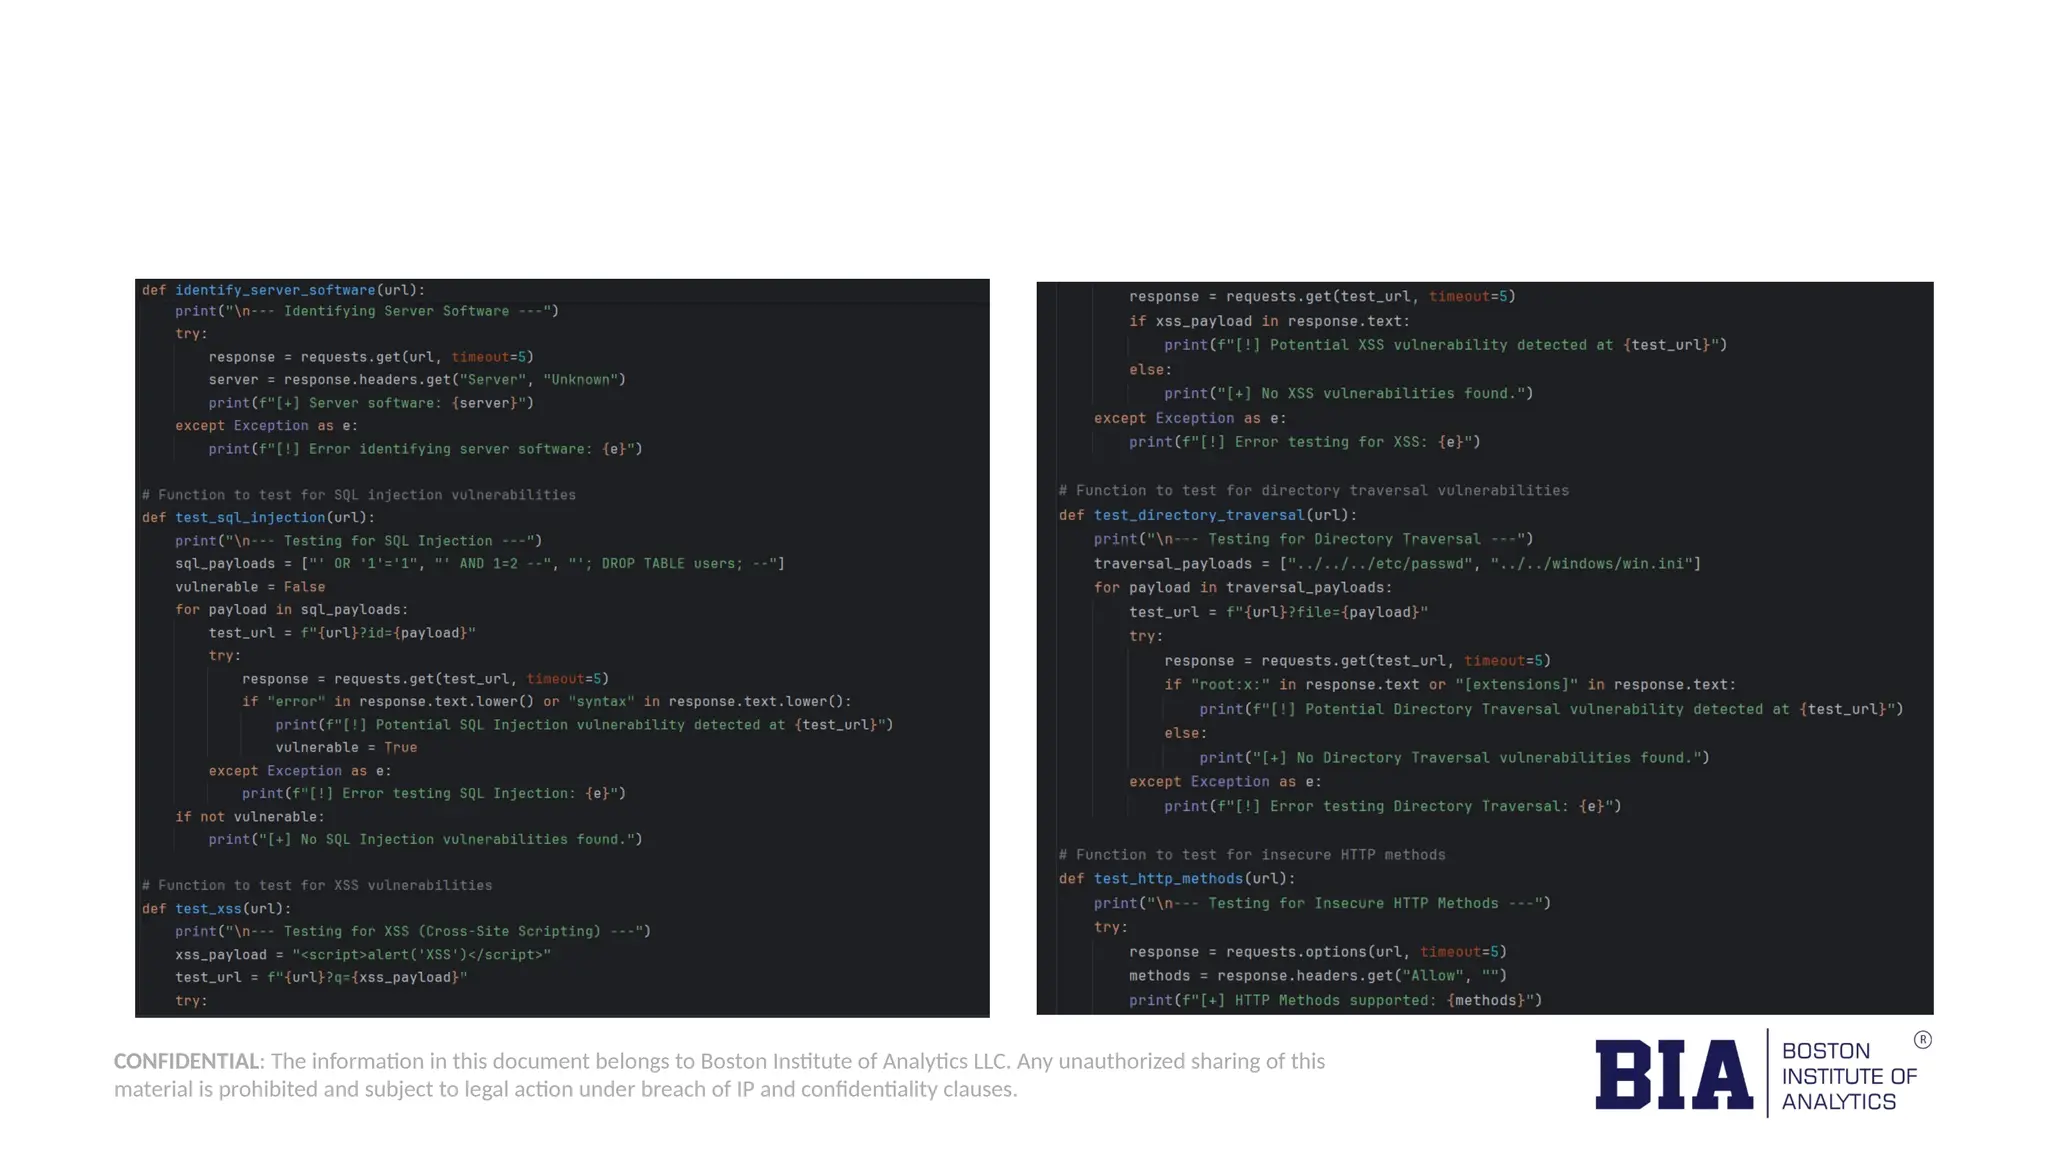
Task: Click the traversal_payloads list line
Action: (1396, 564)
